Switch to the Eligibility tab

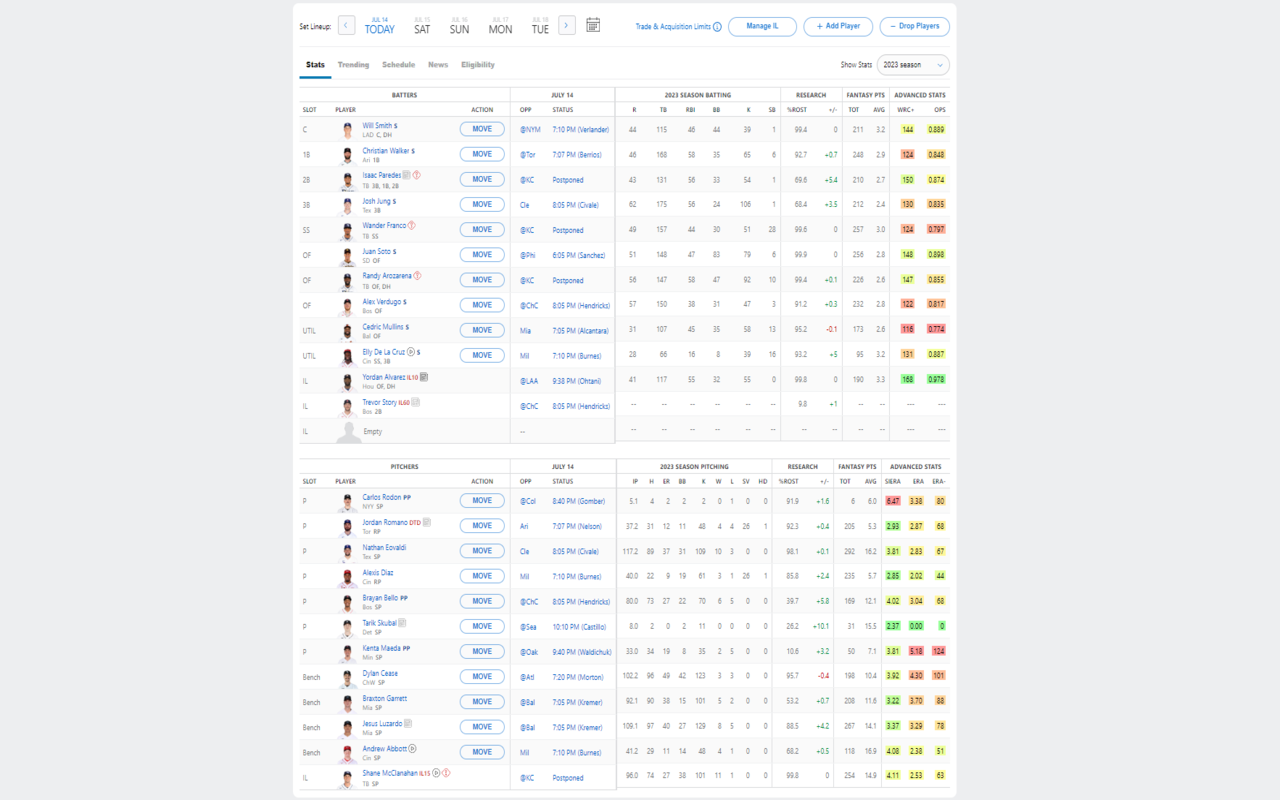coord(478,65)
